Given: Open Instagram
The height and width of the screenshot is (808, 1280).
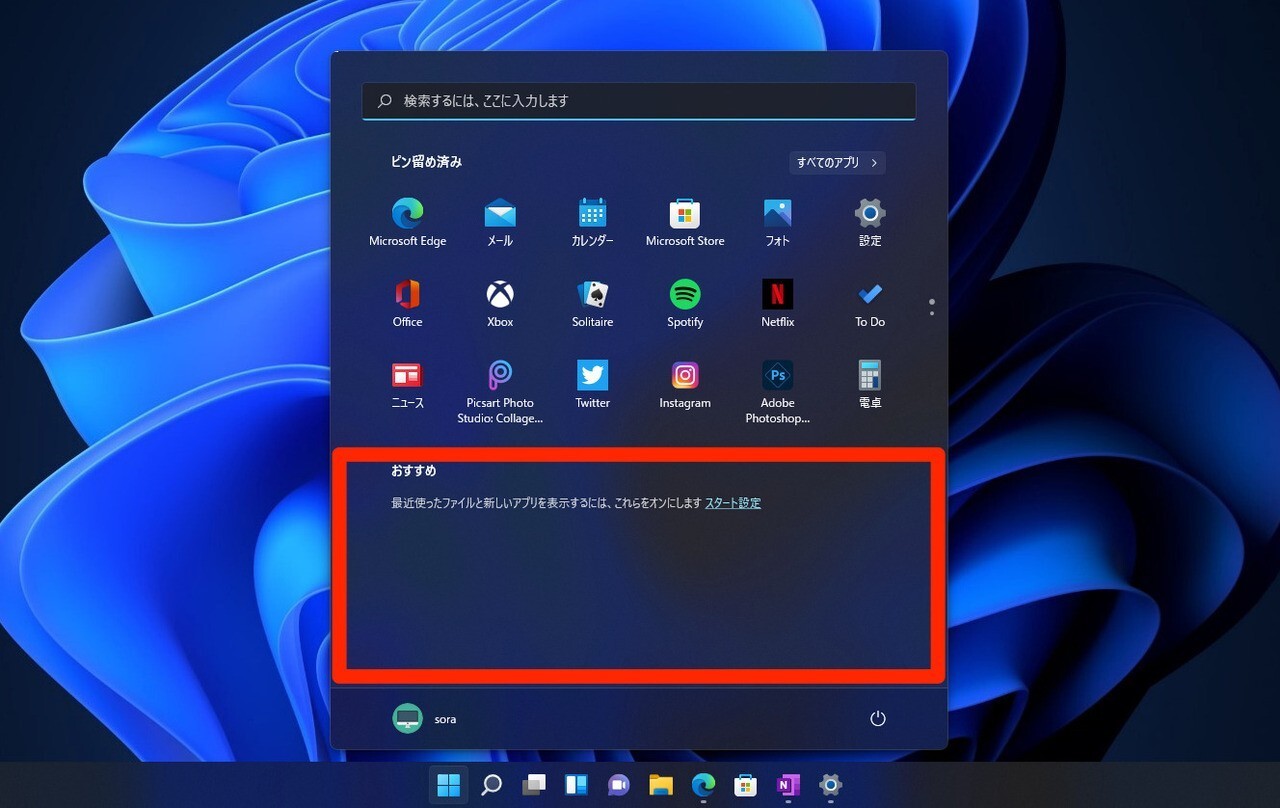Looking at the screenshot, I should pos(685,385).
